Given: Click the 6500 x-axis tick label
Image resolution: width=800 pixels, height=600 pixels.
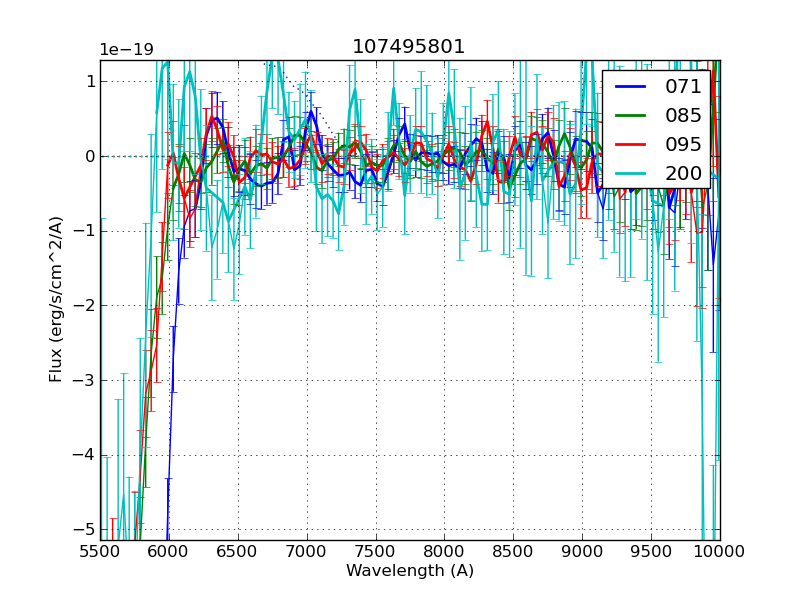Looking at the screenshot, I should [x=238, y=551].
